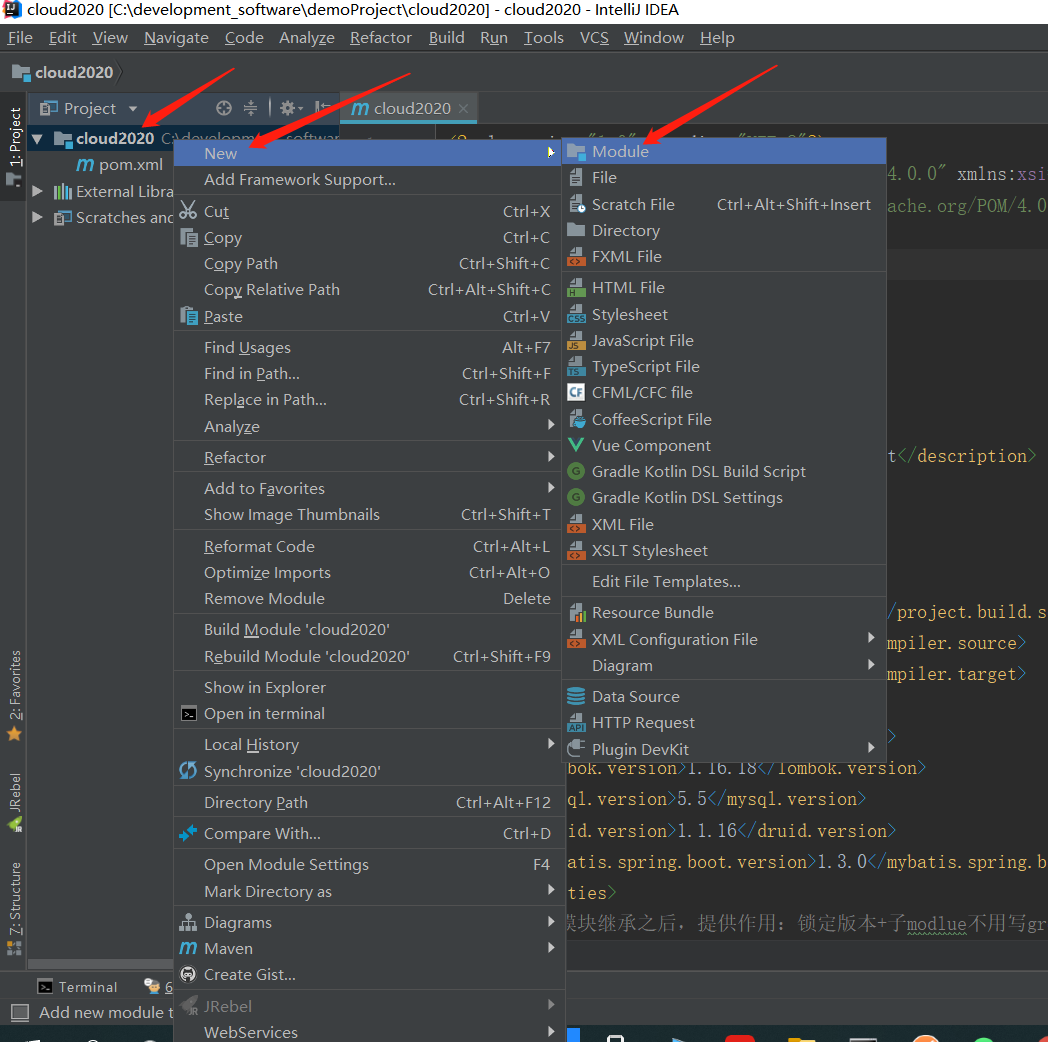1048x1042 pixels.
Task: Toggle the 1: Project side panel
Action: pos(15,145)
